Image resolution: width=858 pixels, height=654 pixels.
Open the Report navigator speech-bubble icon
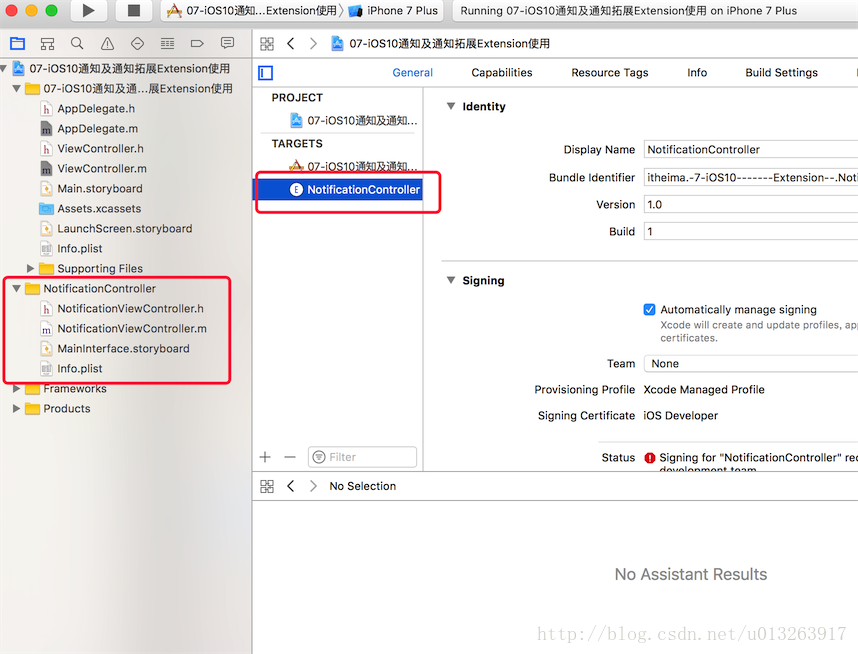pyautogui.click(x=227, y=43)
